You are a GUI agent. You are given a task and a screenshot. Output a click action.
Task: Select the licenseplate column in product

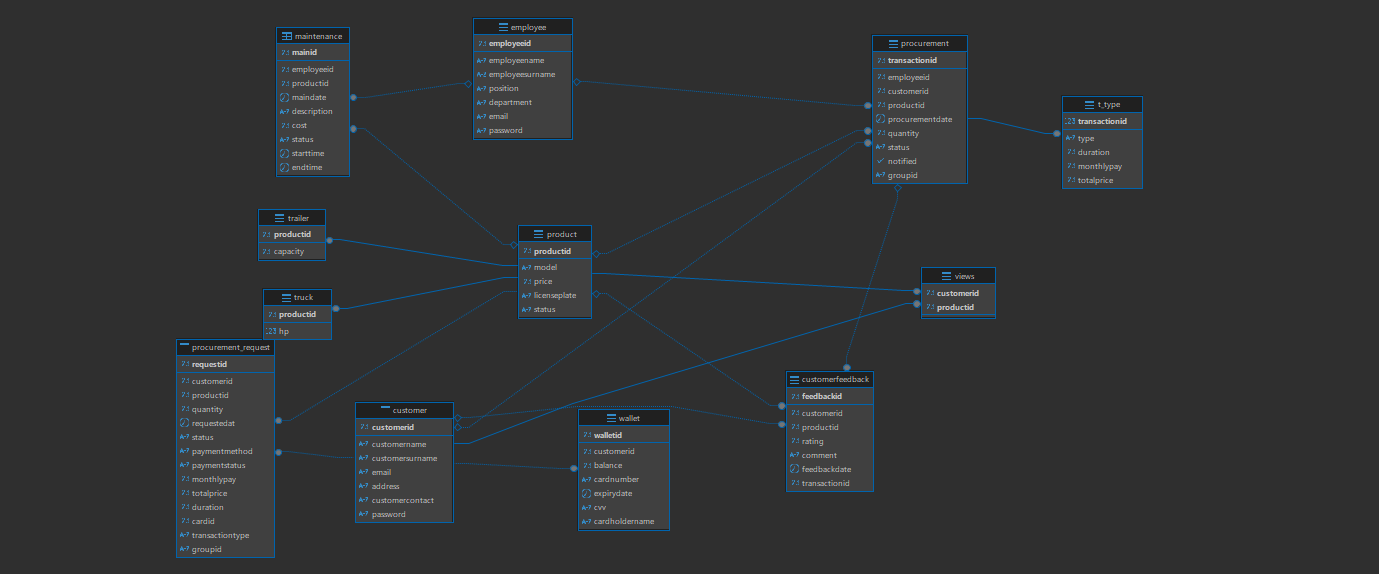click(x=558, y=295)
